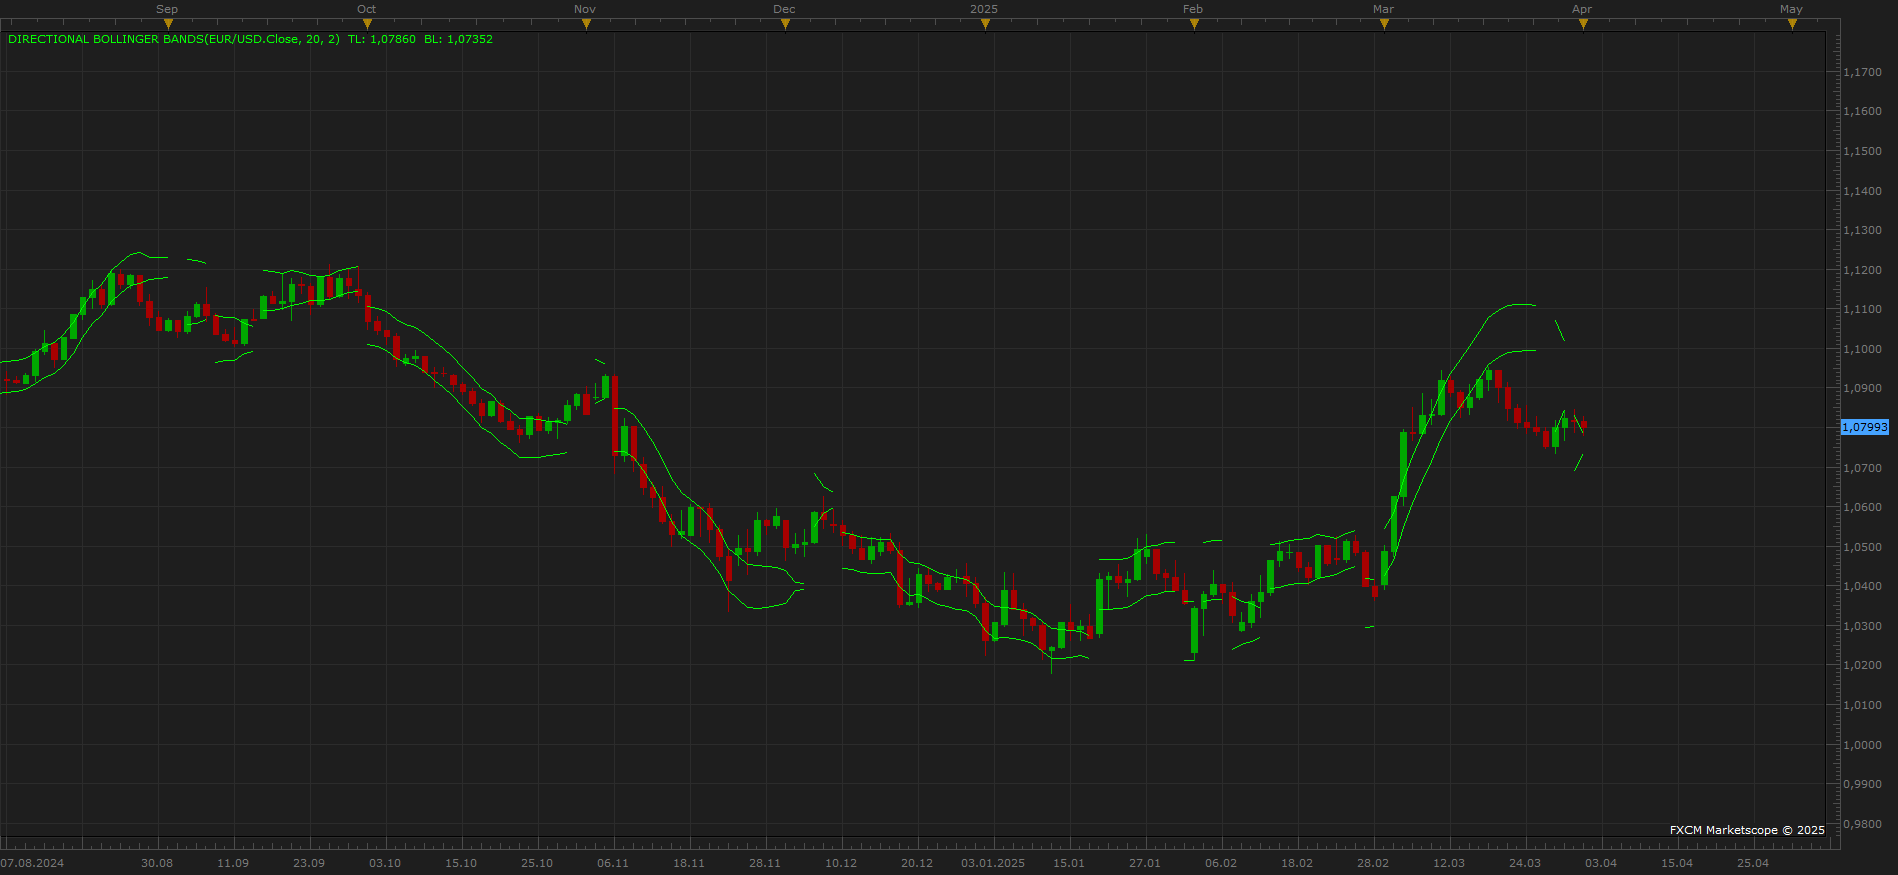Click the 15.10 date axis label
The width and height of the screenshot is (1898, 875).
461,863
